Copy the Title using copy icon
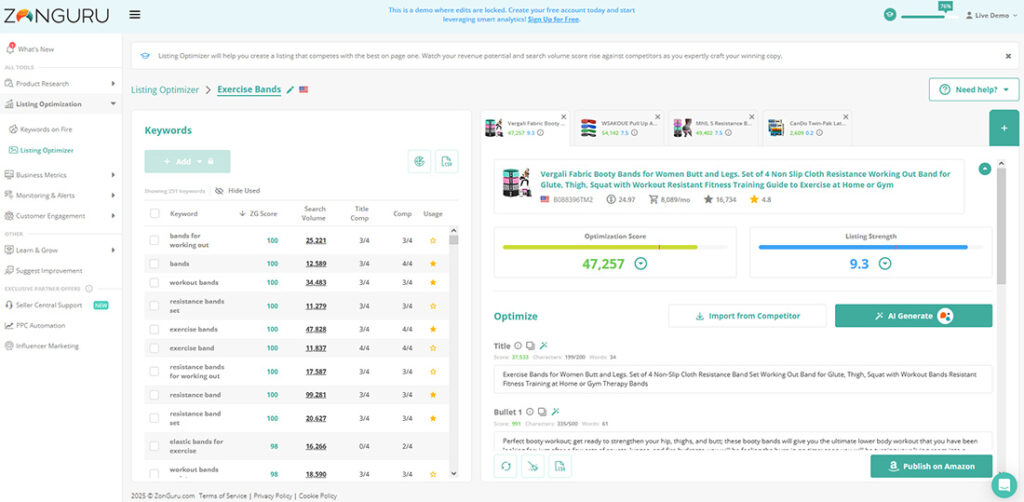Image resolution: width=1024 pixels, height=502 pixels. pyautogui.click(x=530, y=346)
